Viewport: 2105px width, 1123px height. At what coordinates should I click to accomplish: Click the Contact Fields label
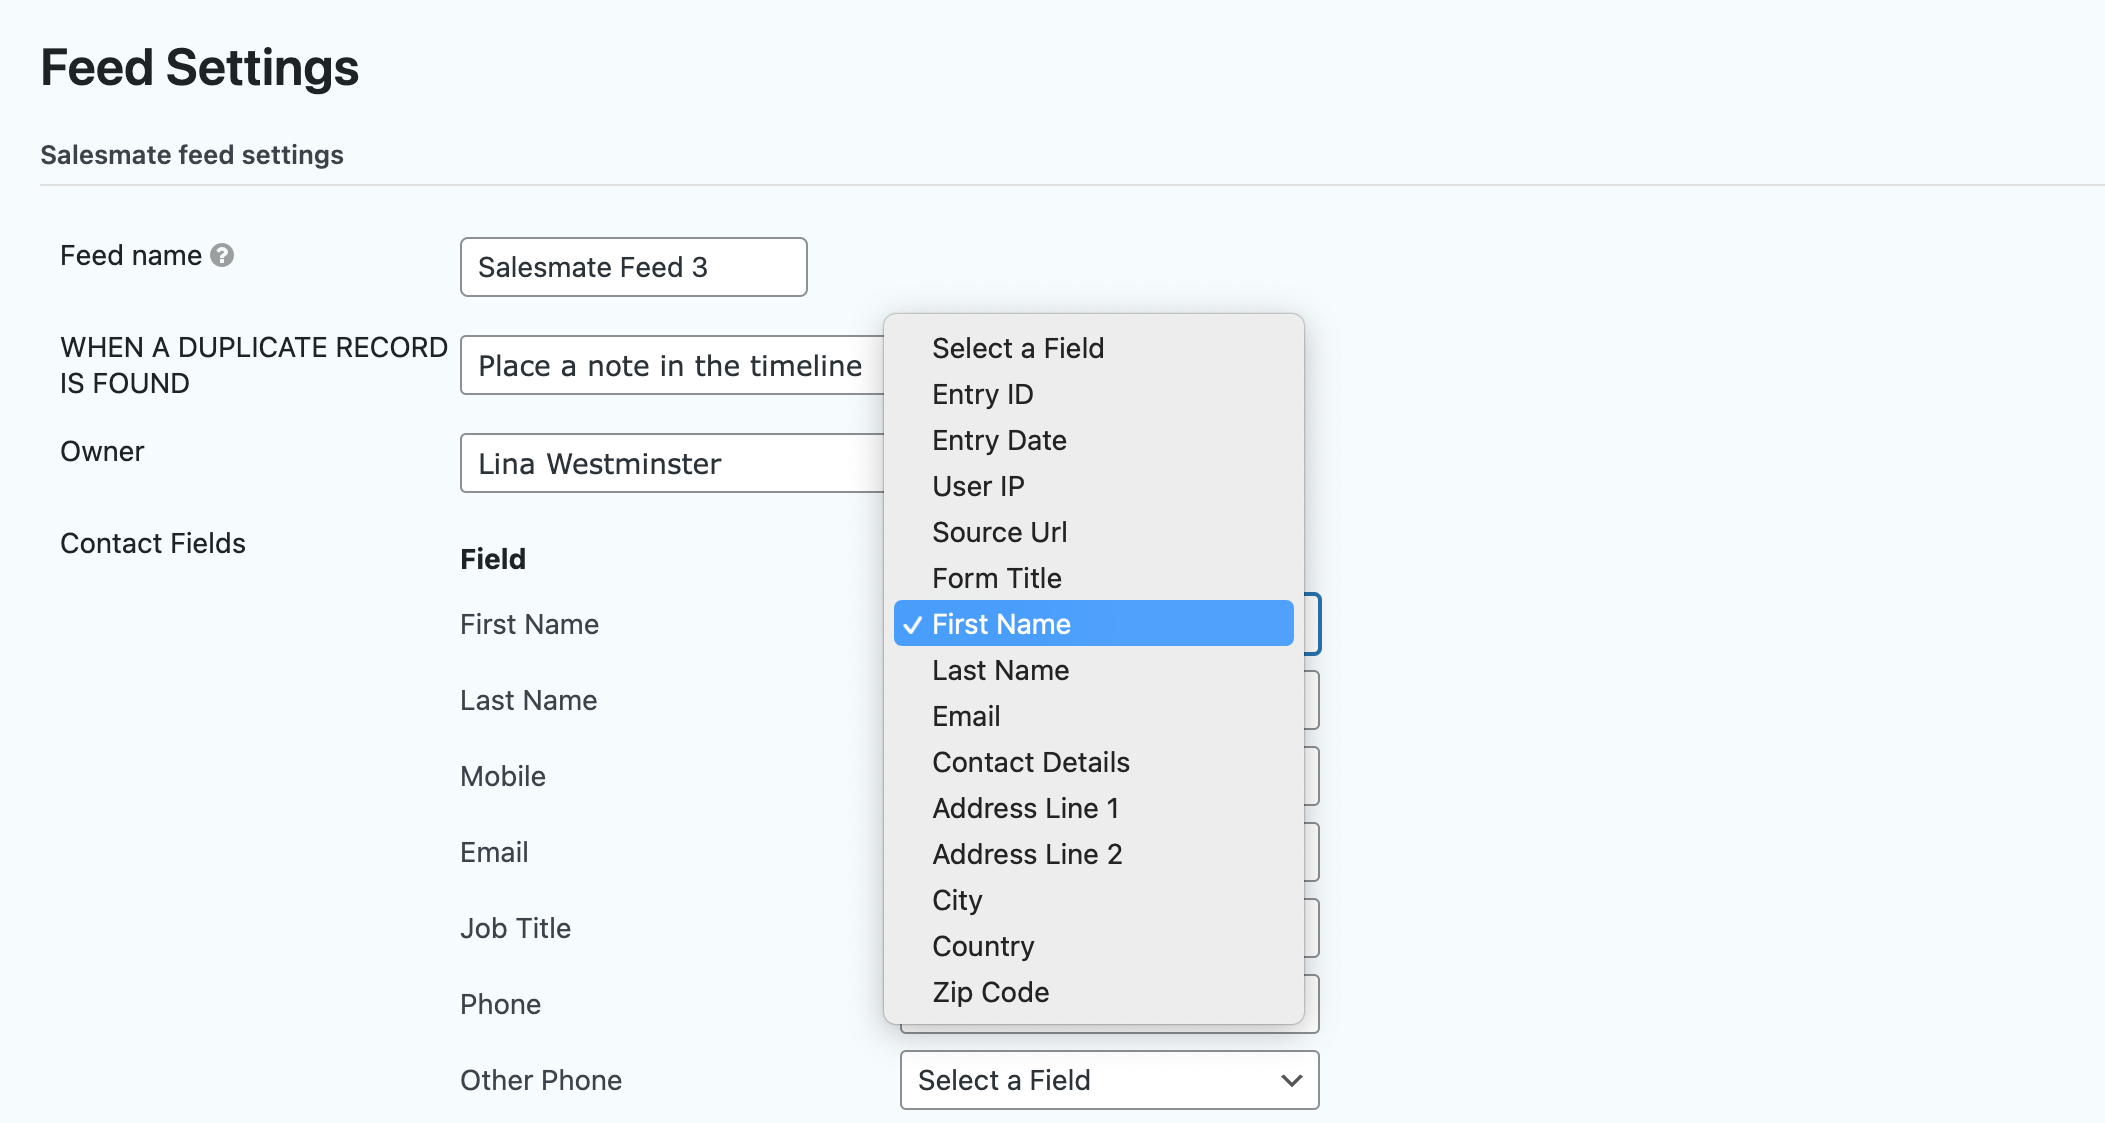(153, 543)
